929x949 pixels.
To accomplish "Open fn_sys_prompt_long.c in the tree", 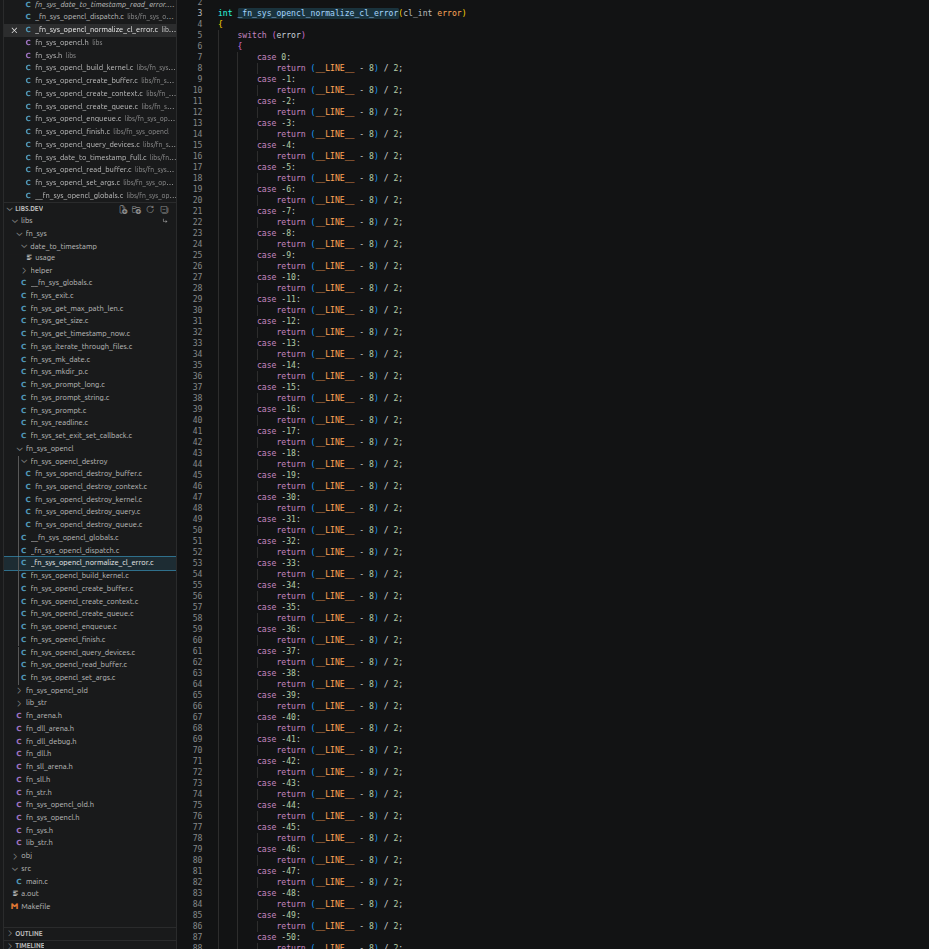I will pyautogui.click(x=90, y=384).
